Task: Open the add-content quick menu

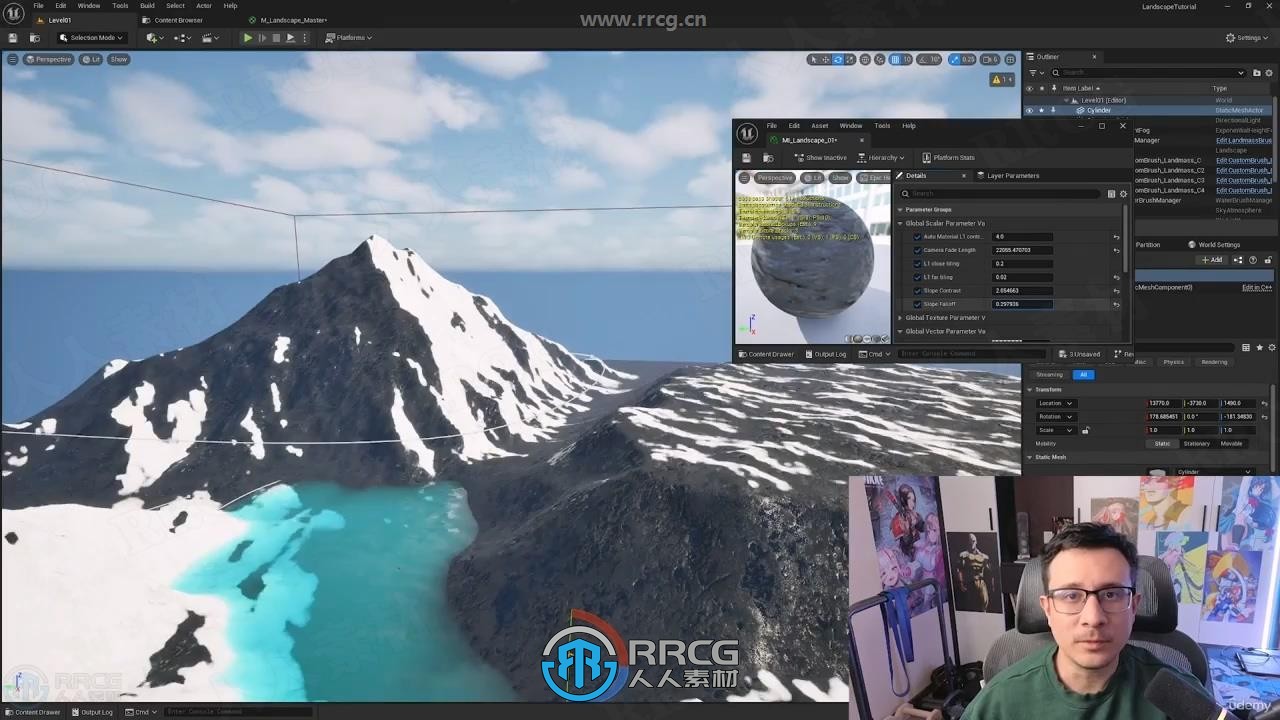Action: tap(154, 38)
